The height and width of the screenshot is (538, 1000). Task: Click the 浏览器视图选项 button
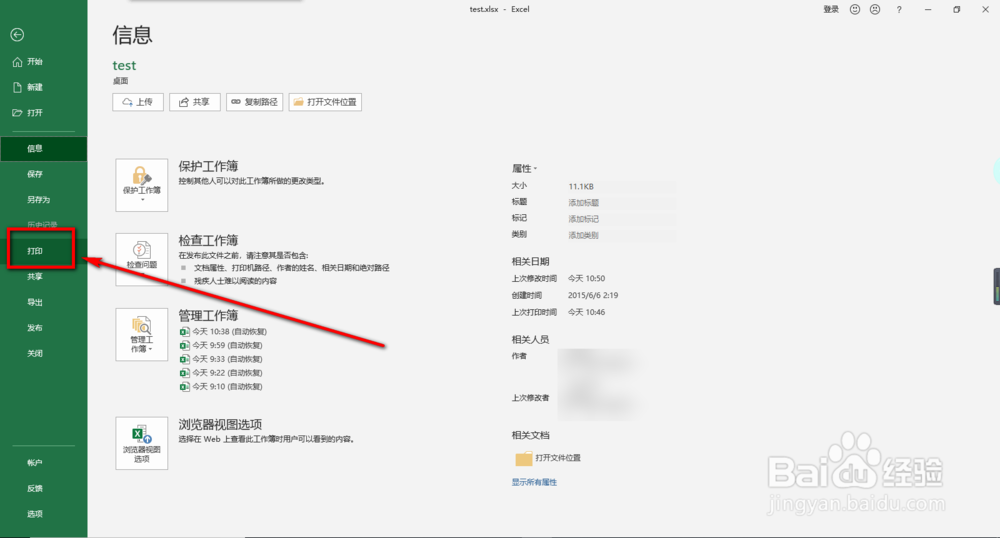pyautogui.click(x=142, y=444)
